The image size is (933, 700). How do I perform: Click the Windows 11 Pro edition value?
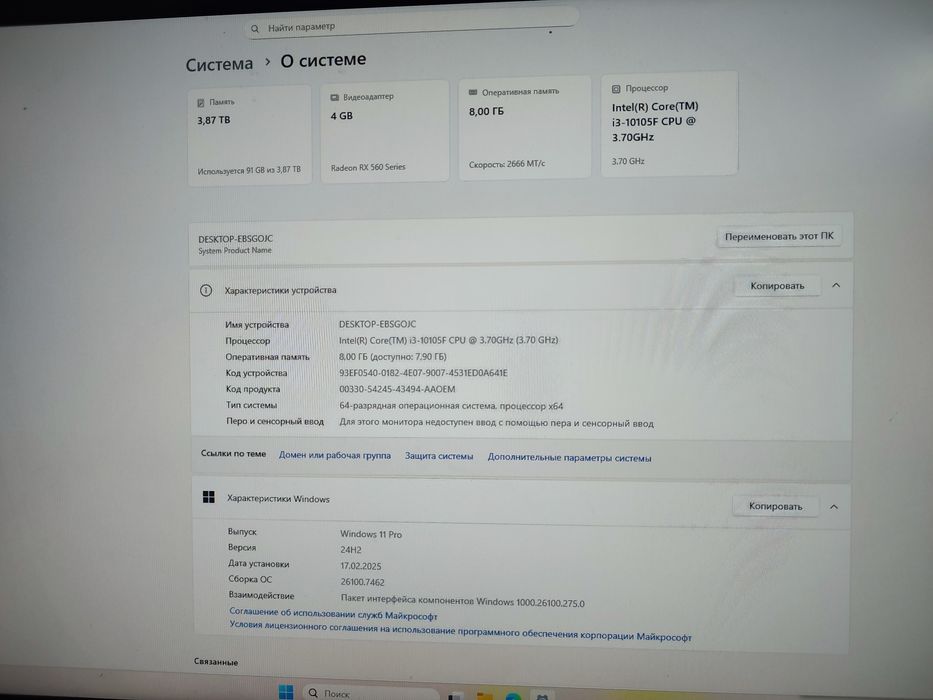coord(371,535)
